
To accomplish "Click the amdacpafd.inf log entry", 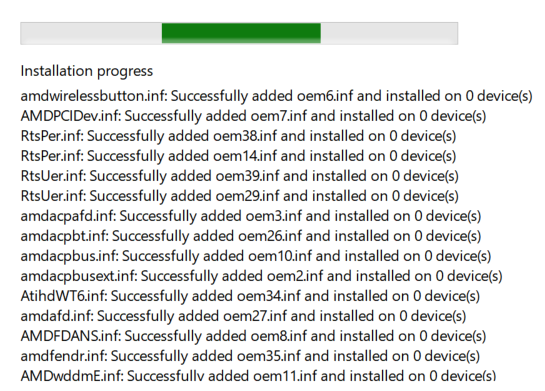I will click(x=251, y=216).
